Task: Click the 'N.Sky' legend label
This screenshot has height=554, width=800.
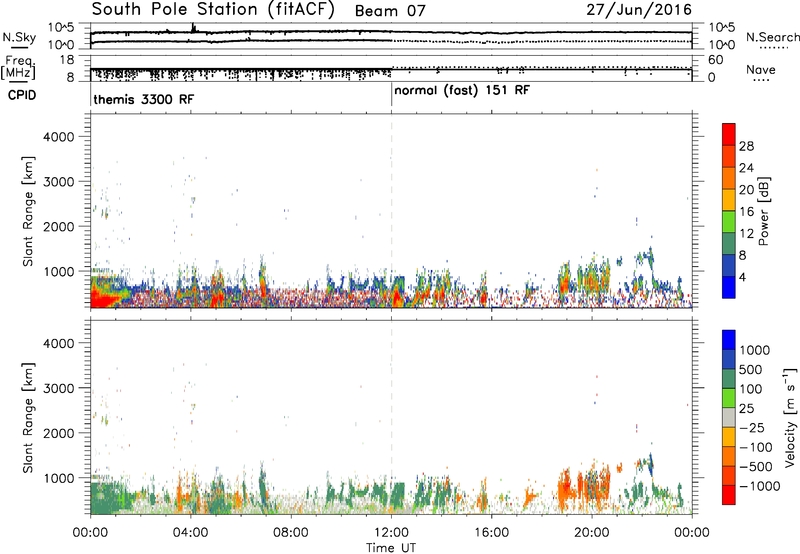Action: (19, 37)
